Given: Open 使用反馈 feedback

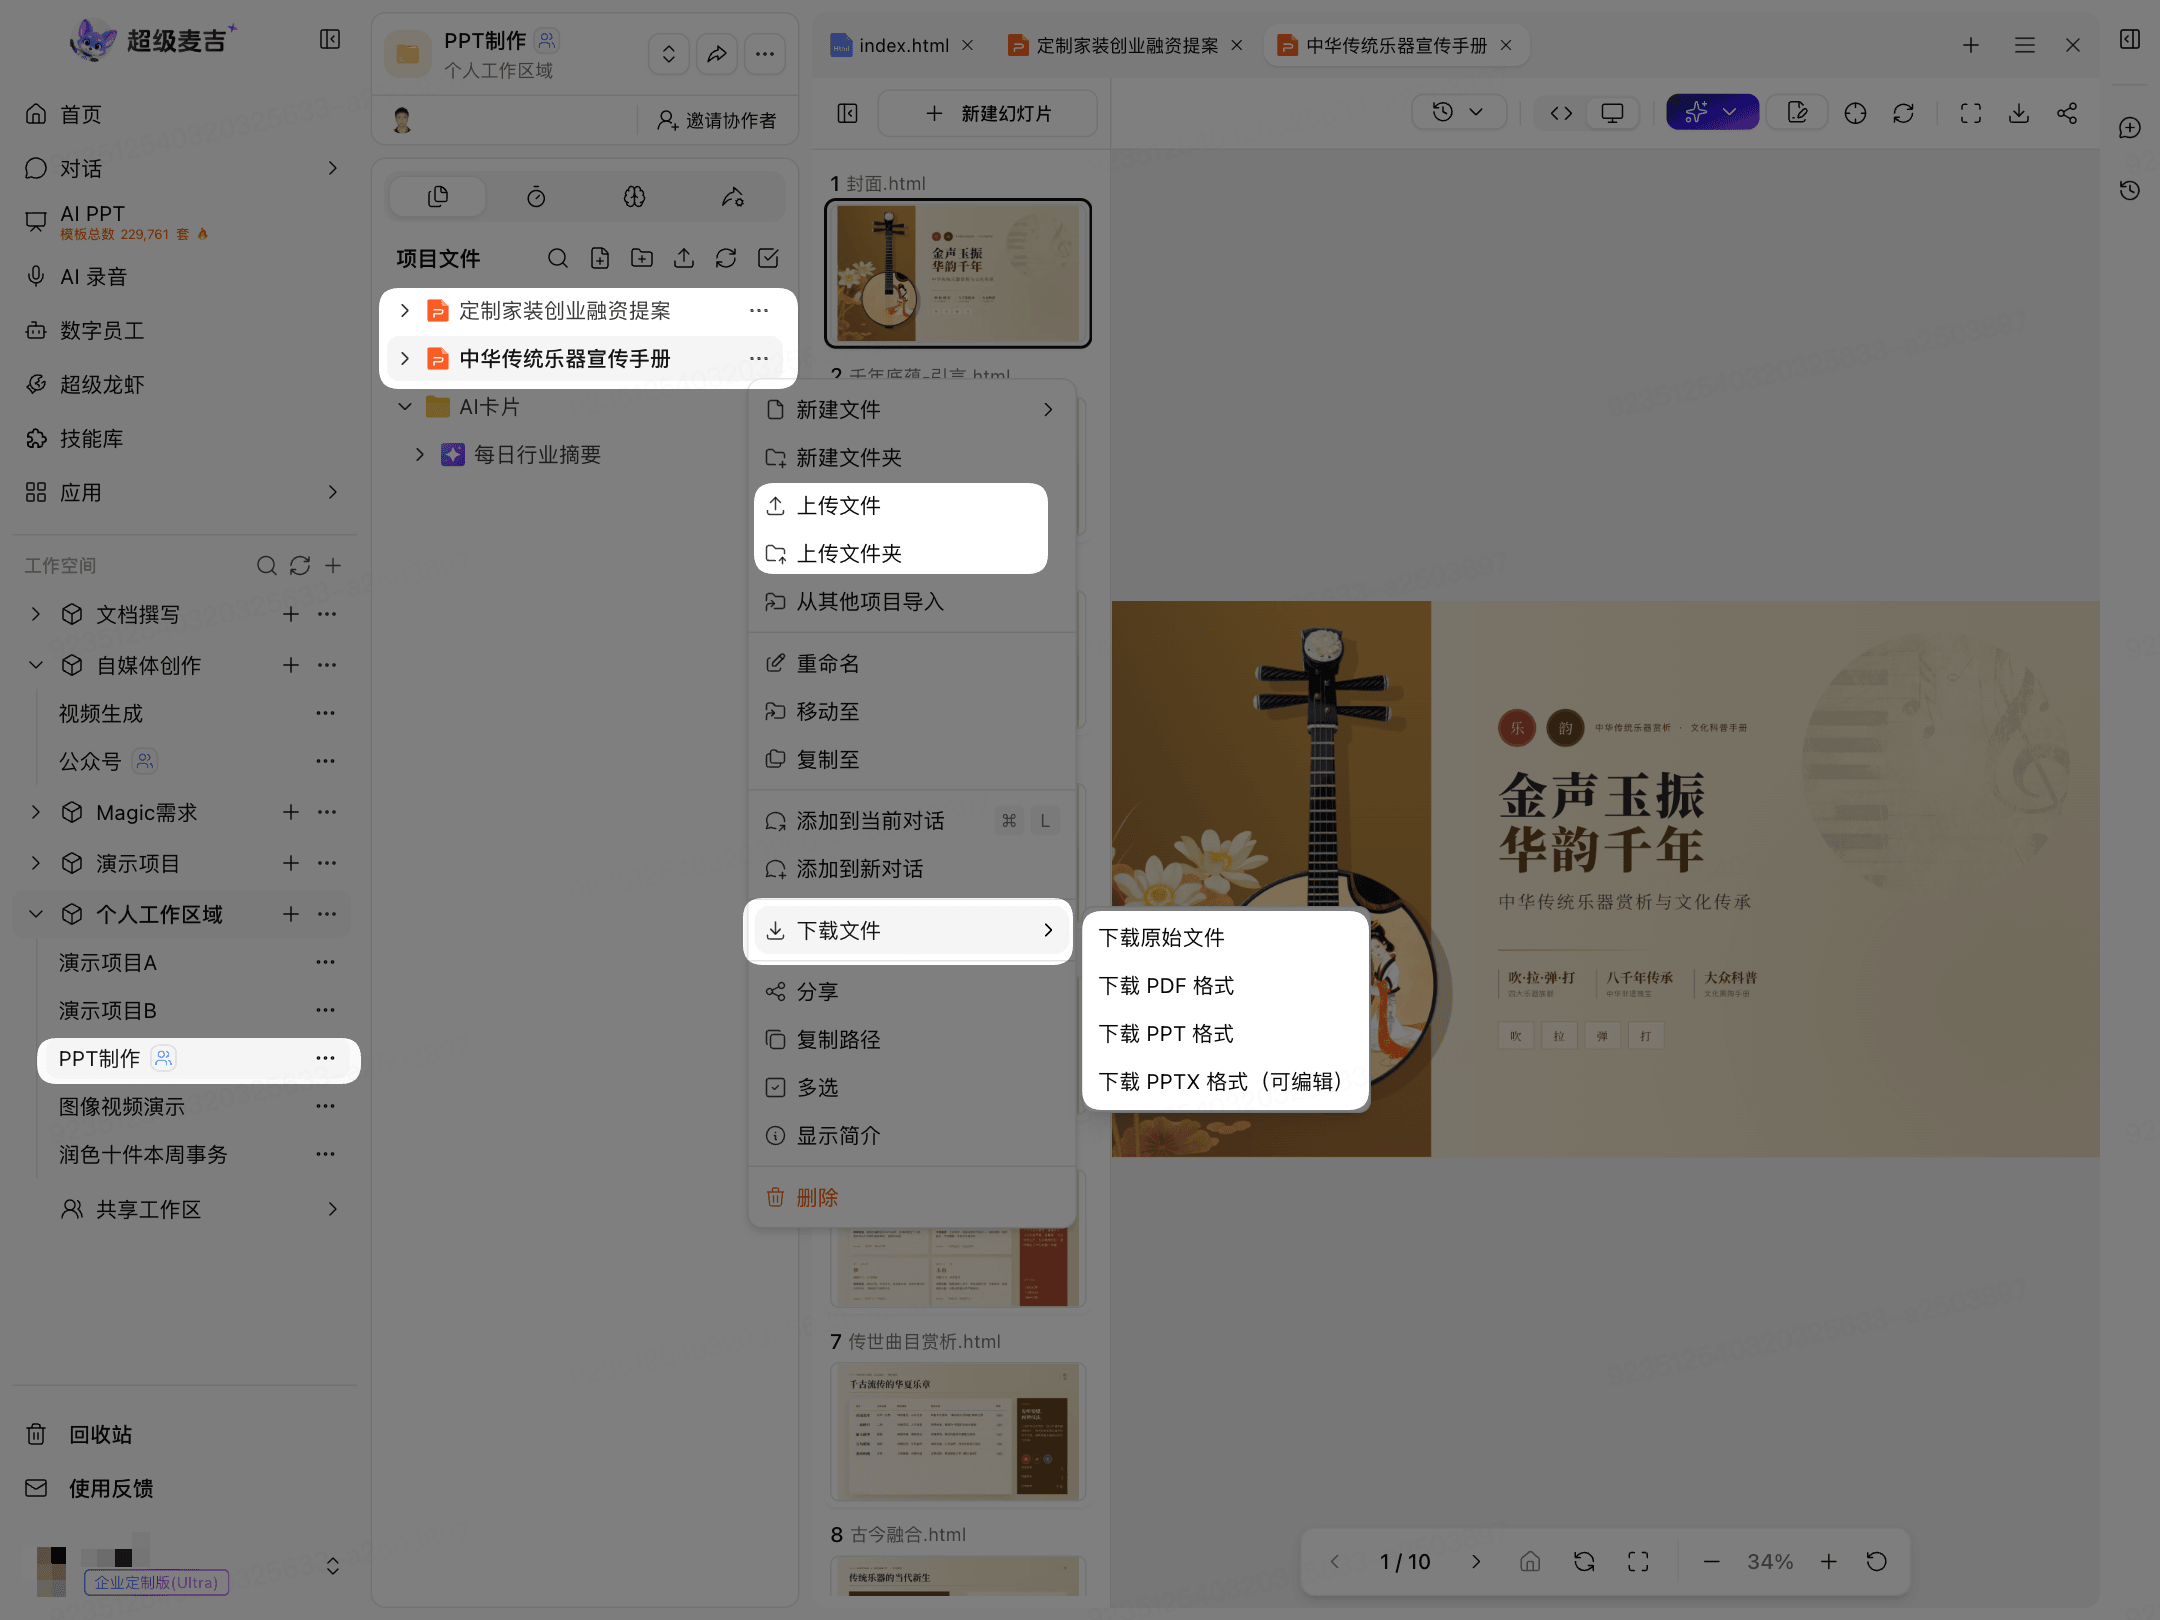Looking at the screenshot, I should (90, 1488).
